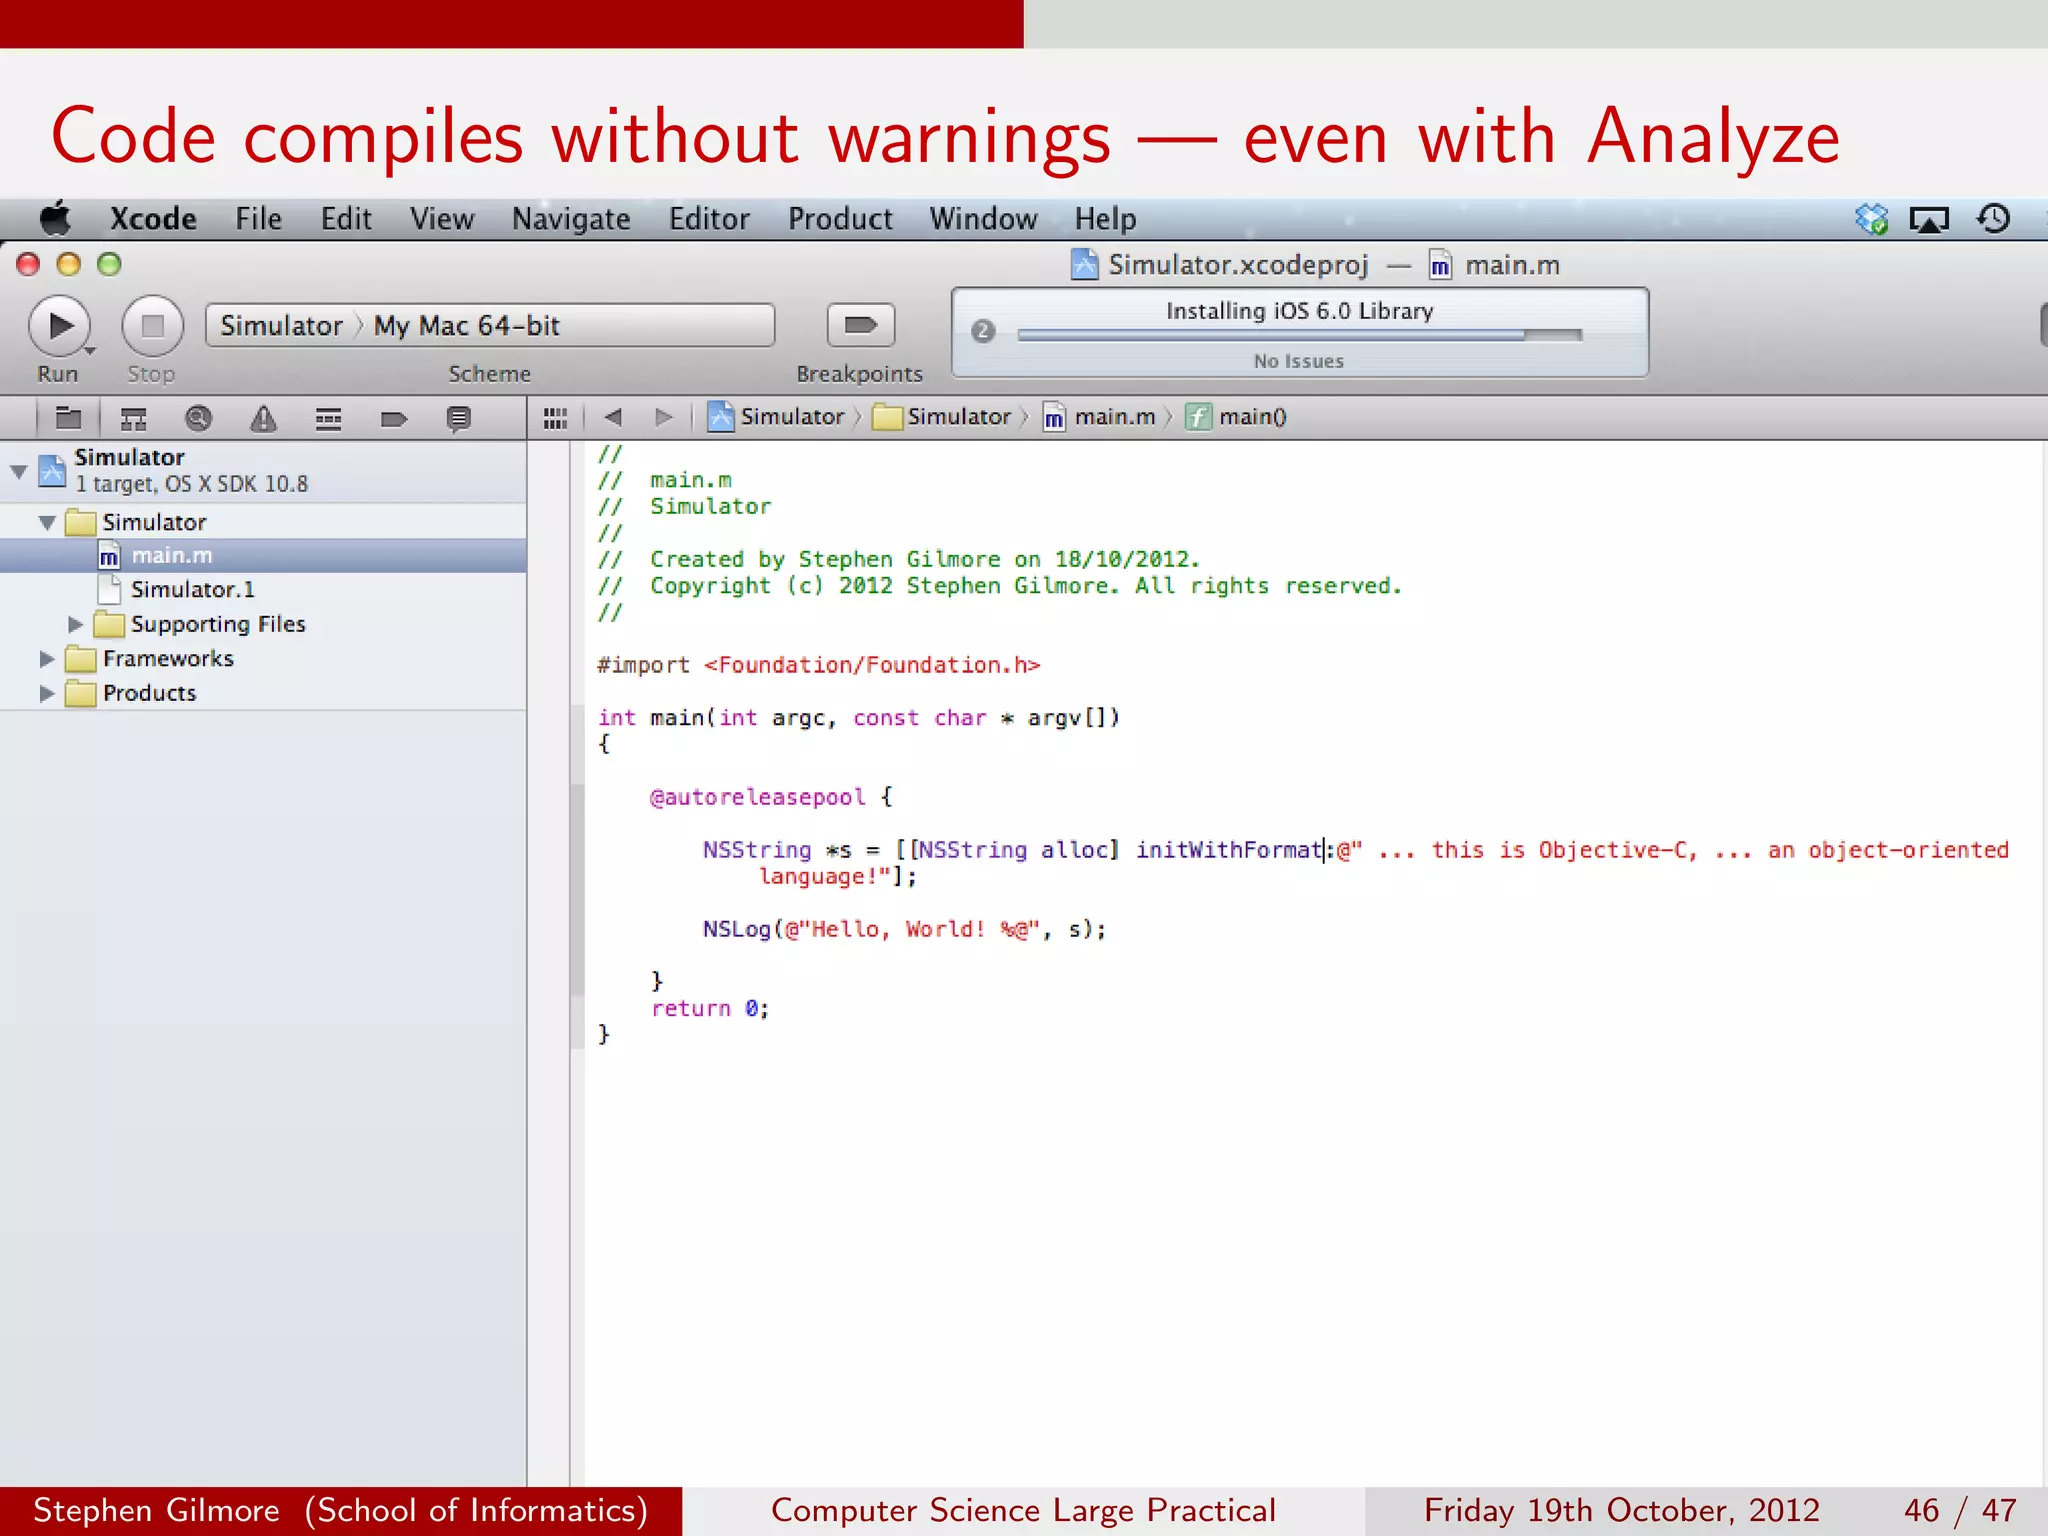Click the Dropbox status icon in menu bar
Screen dimensions: 2048x1536
(1871, 218)
